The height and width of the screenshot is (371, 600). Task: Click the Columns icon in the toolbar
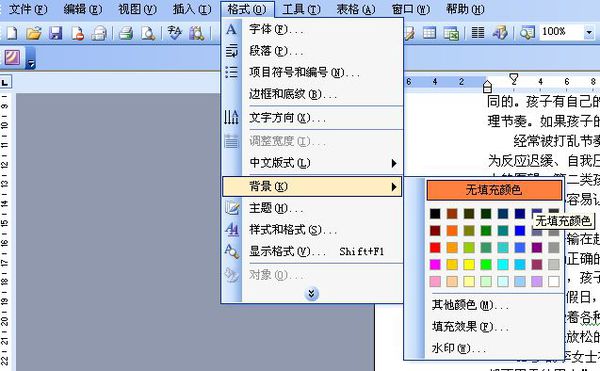[478, 33]
